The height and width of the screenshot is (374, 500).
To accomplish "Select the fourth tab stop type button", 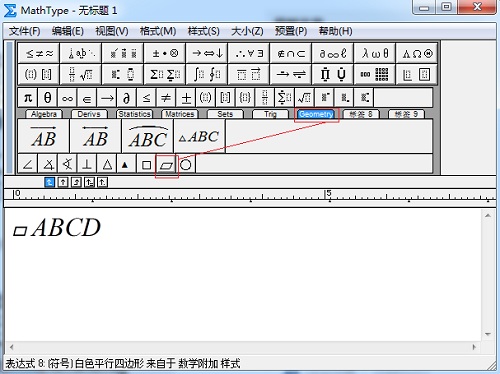I will tap(89, 182).
